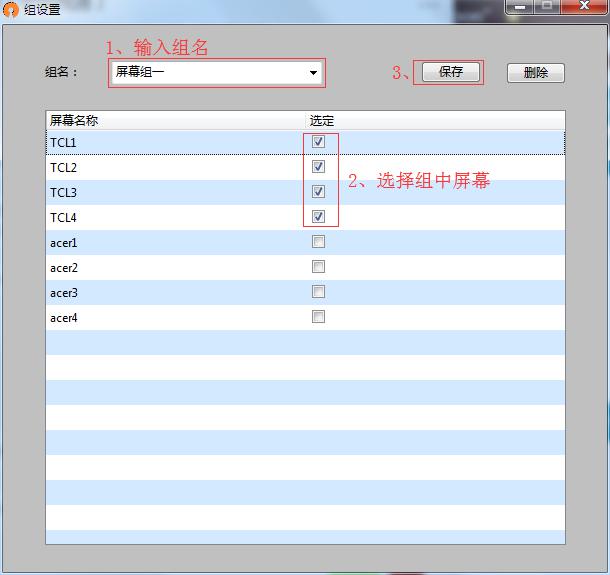
Task: Expand the 组名 dropdown arrow
Action: (313, 73)
